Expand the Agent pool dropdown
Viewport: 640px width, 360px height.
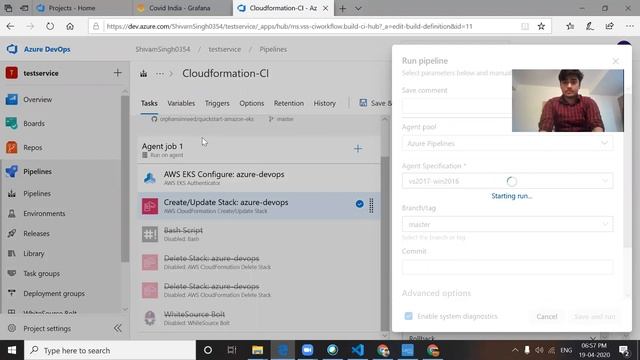click(x=604, y=143)
